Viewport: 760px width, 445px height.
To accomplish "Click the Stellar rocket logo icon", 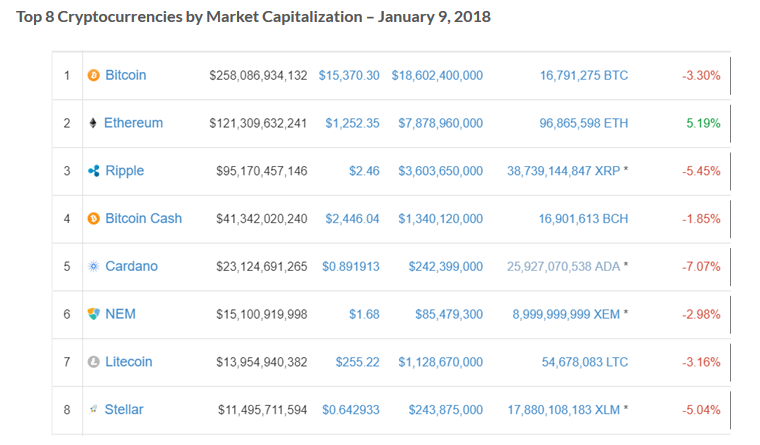I will pos(93,410).
